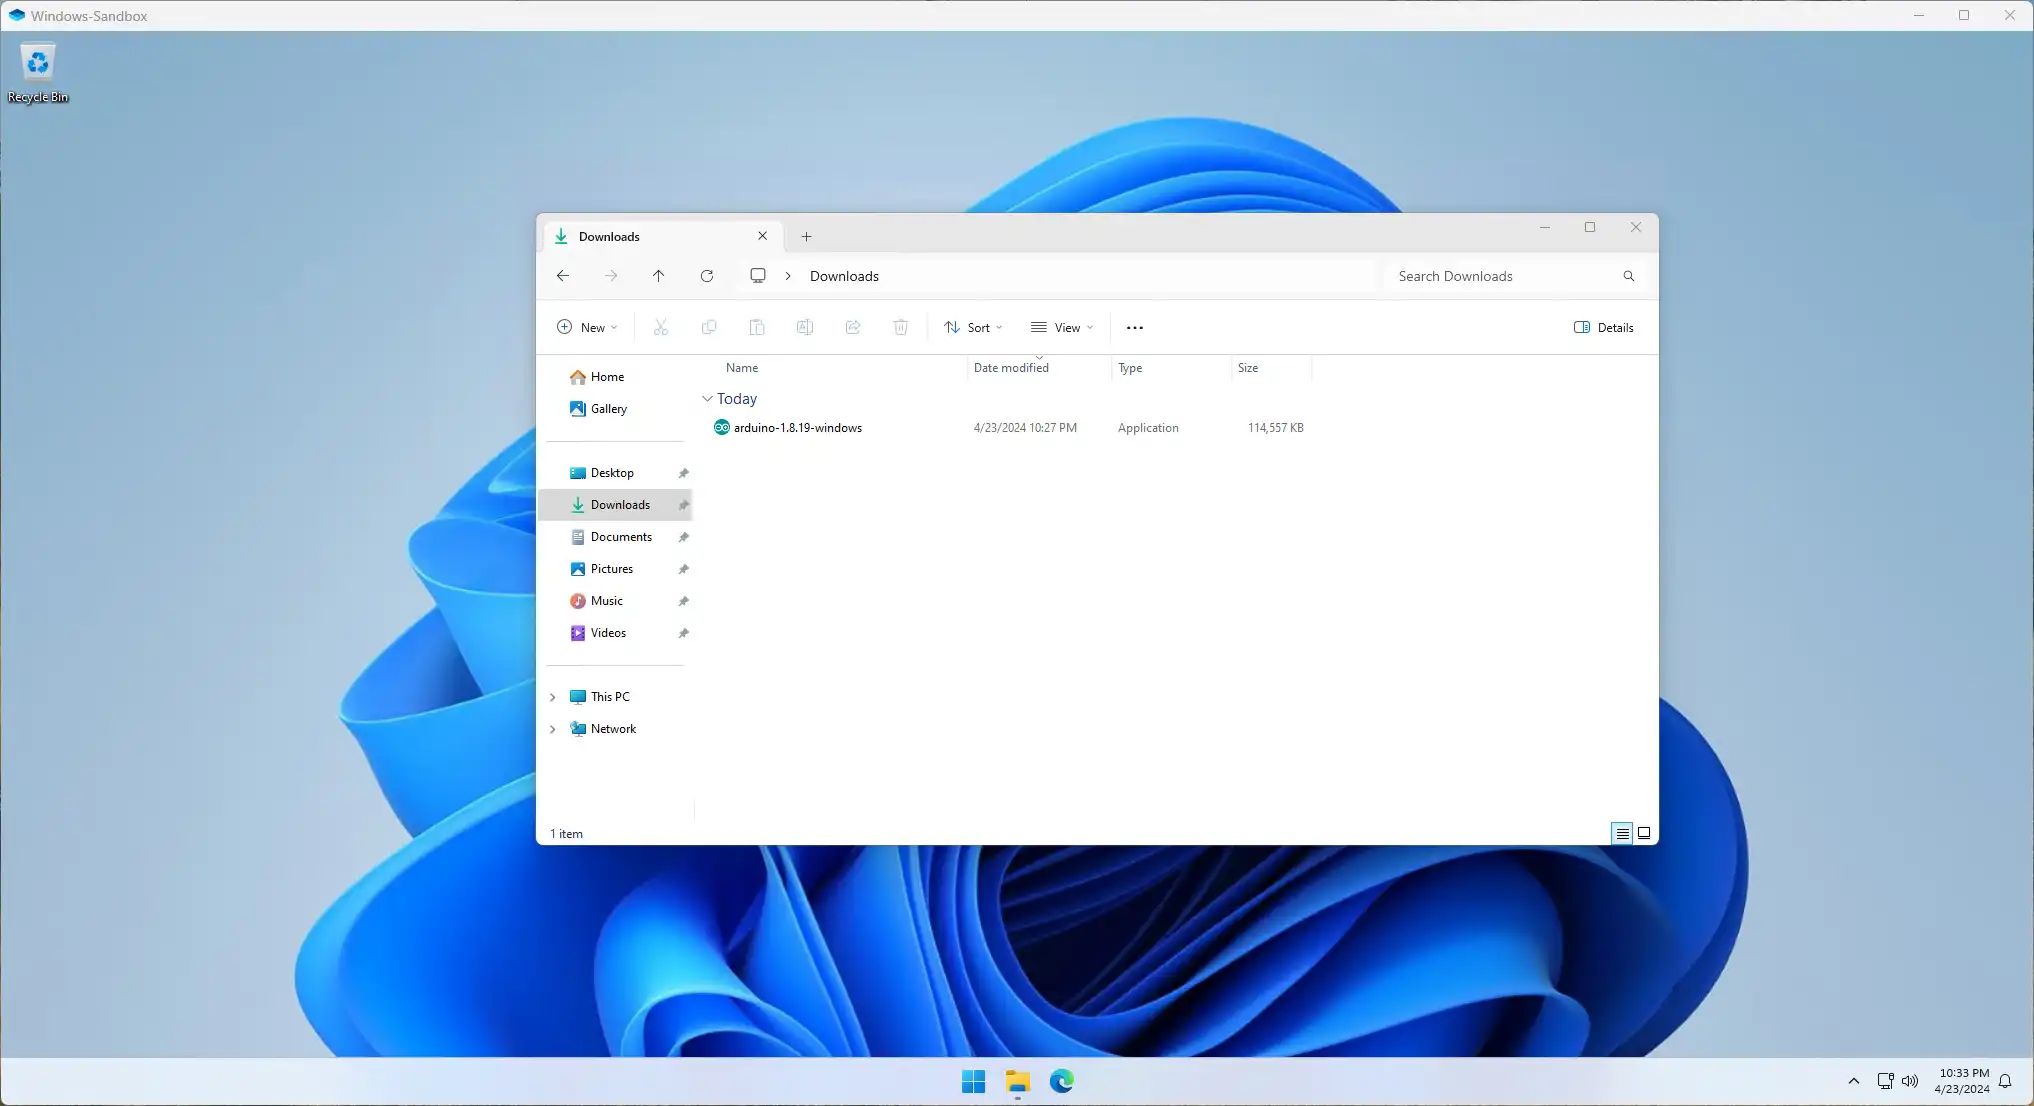Switch to large thumbnails view in status bar
Image resolution: width=2034 pixels, height=1106 pixels.
pyautogui.click(x=1644, y=833)
